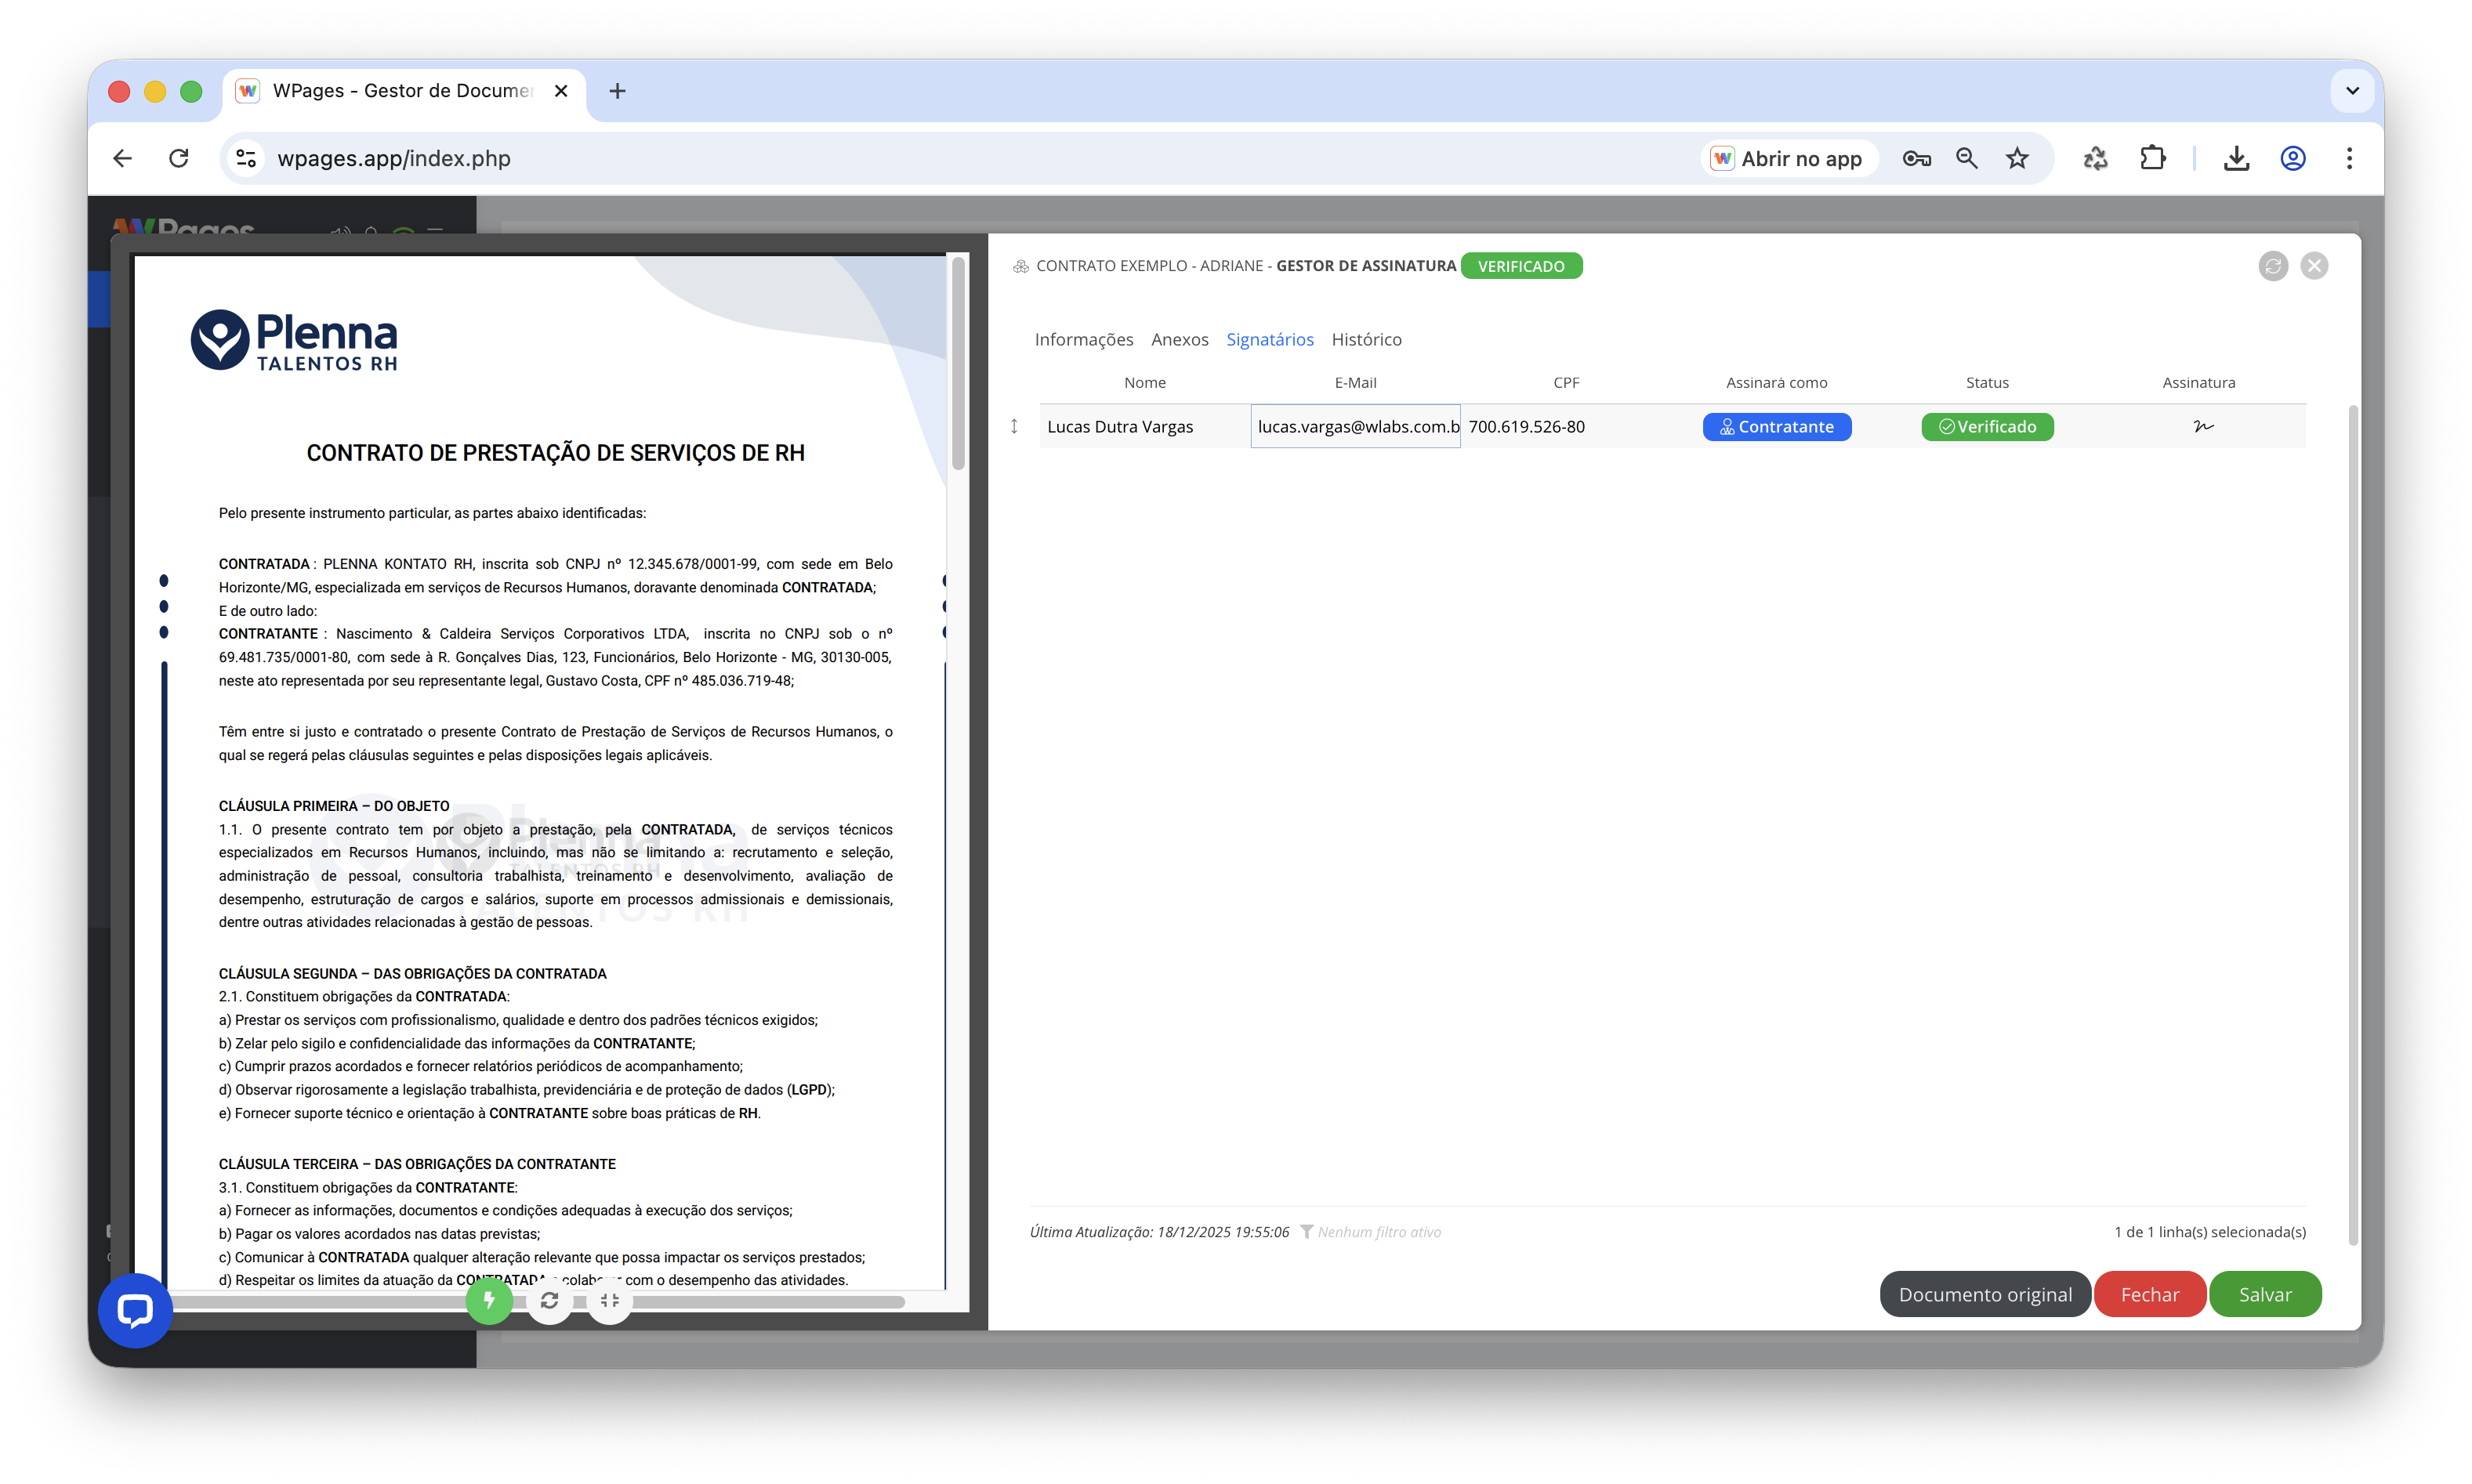Toggle the Contratante role badge
Viewport: 2472px width, 1484px height.
(1777, 427)
